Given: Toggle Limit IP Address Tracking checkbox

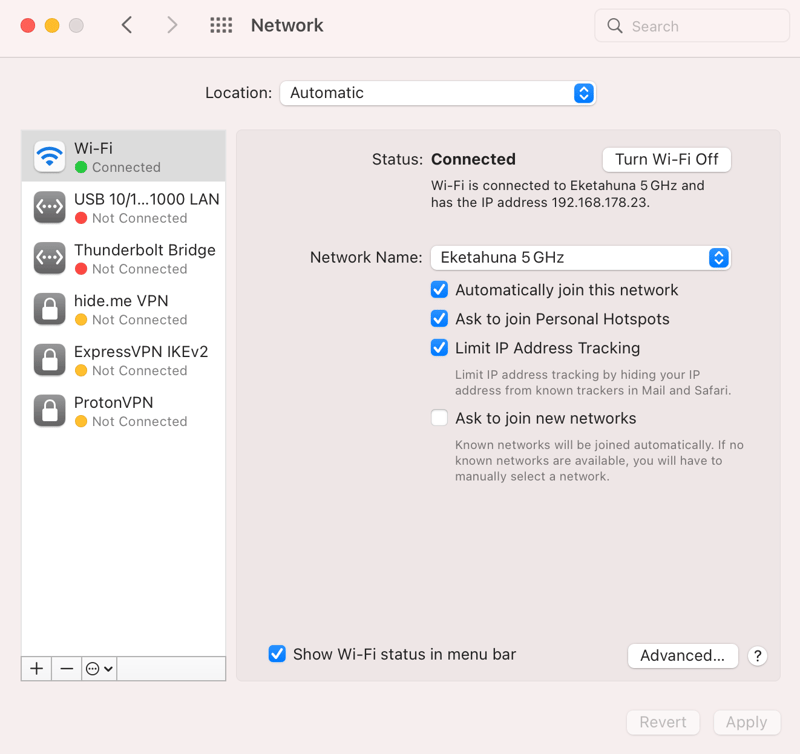Looking at the screenshot, I should coord(439,347).
